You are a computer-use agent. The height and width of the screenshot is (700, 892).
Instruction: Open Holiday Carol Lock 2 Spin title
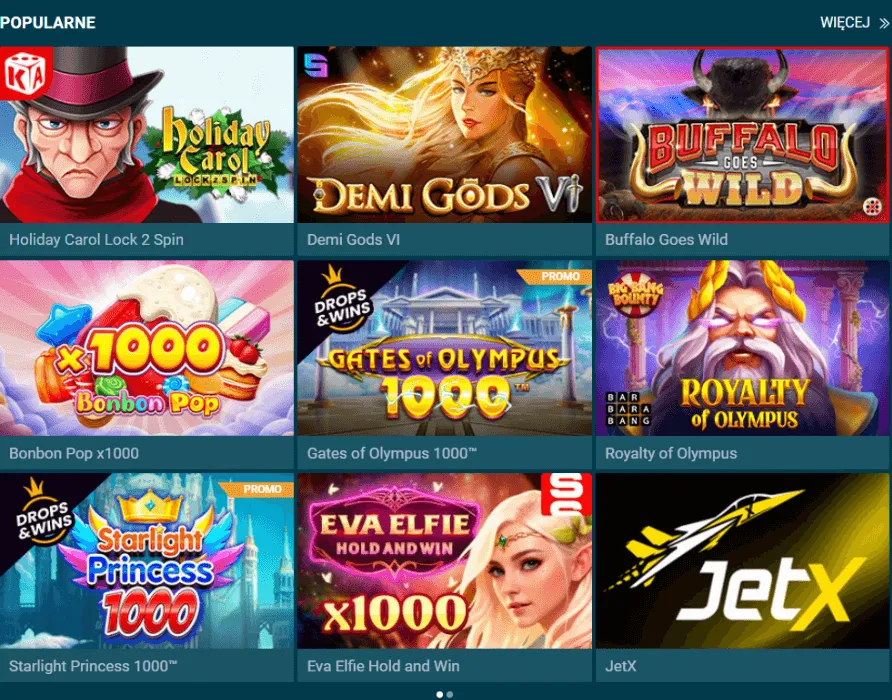pos(96,240)
